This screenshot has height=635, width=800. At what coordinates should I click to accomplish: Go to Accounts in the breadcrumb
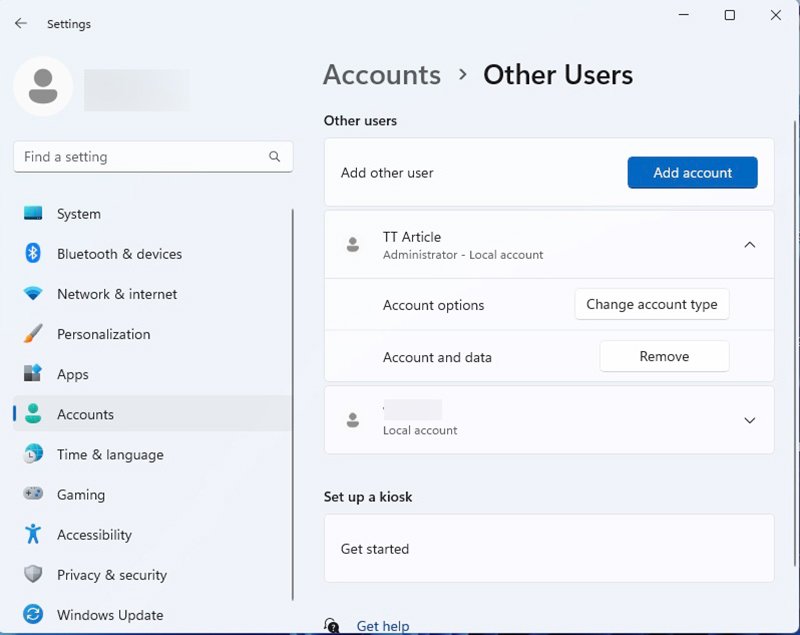click(382, 75)
